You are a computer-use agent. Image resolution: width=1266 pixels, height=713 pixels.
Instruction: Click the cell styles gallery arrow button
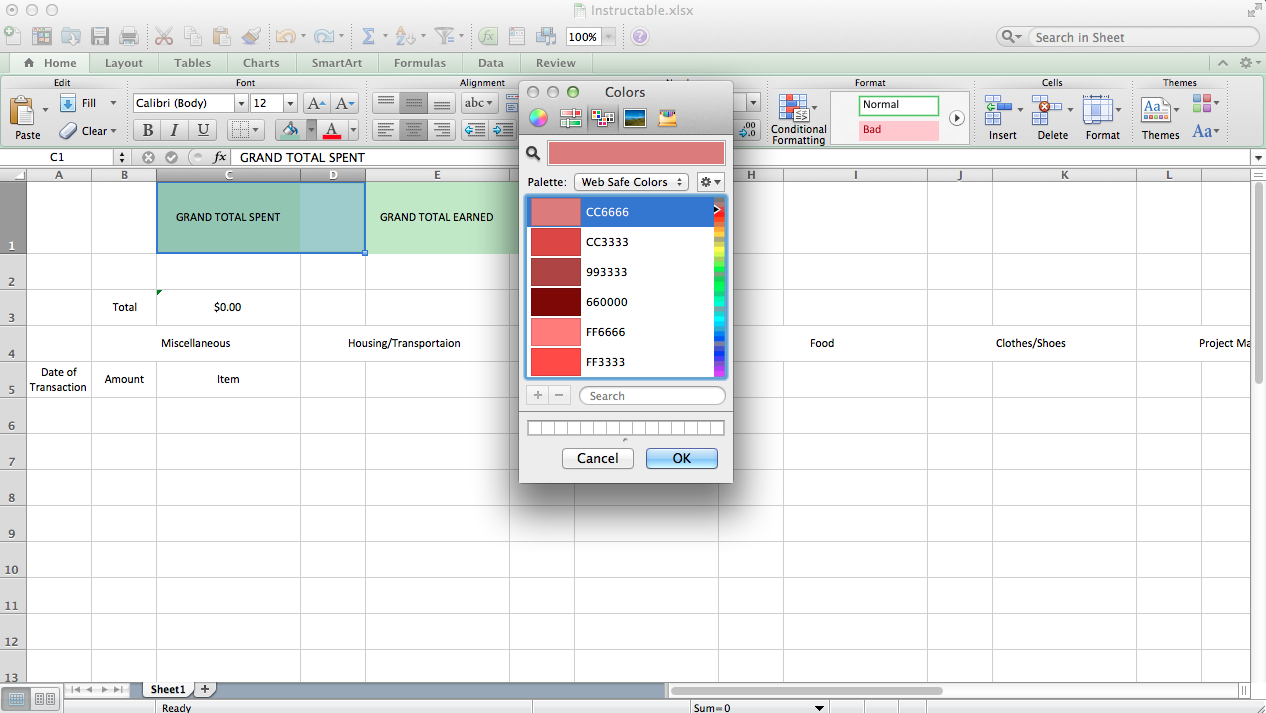(957, 118)
